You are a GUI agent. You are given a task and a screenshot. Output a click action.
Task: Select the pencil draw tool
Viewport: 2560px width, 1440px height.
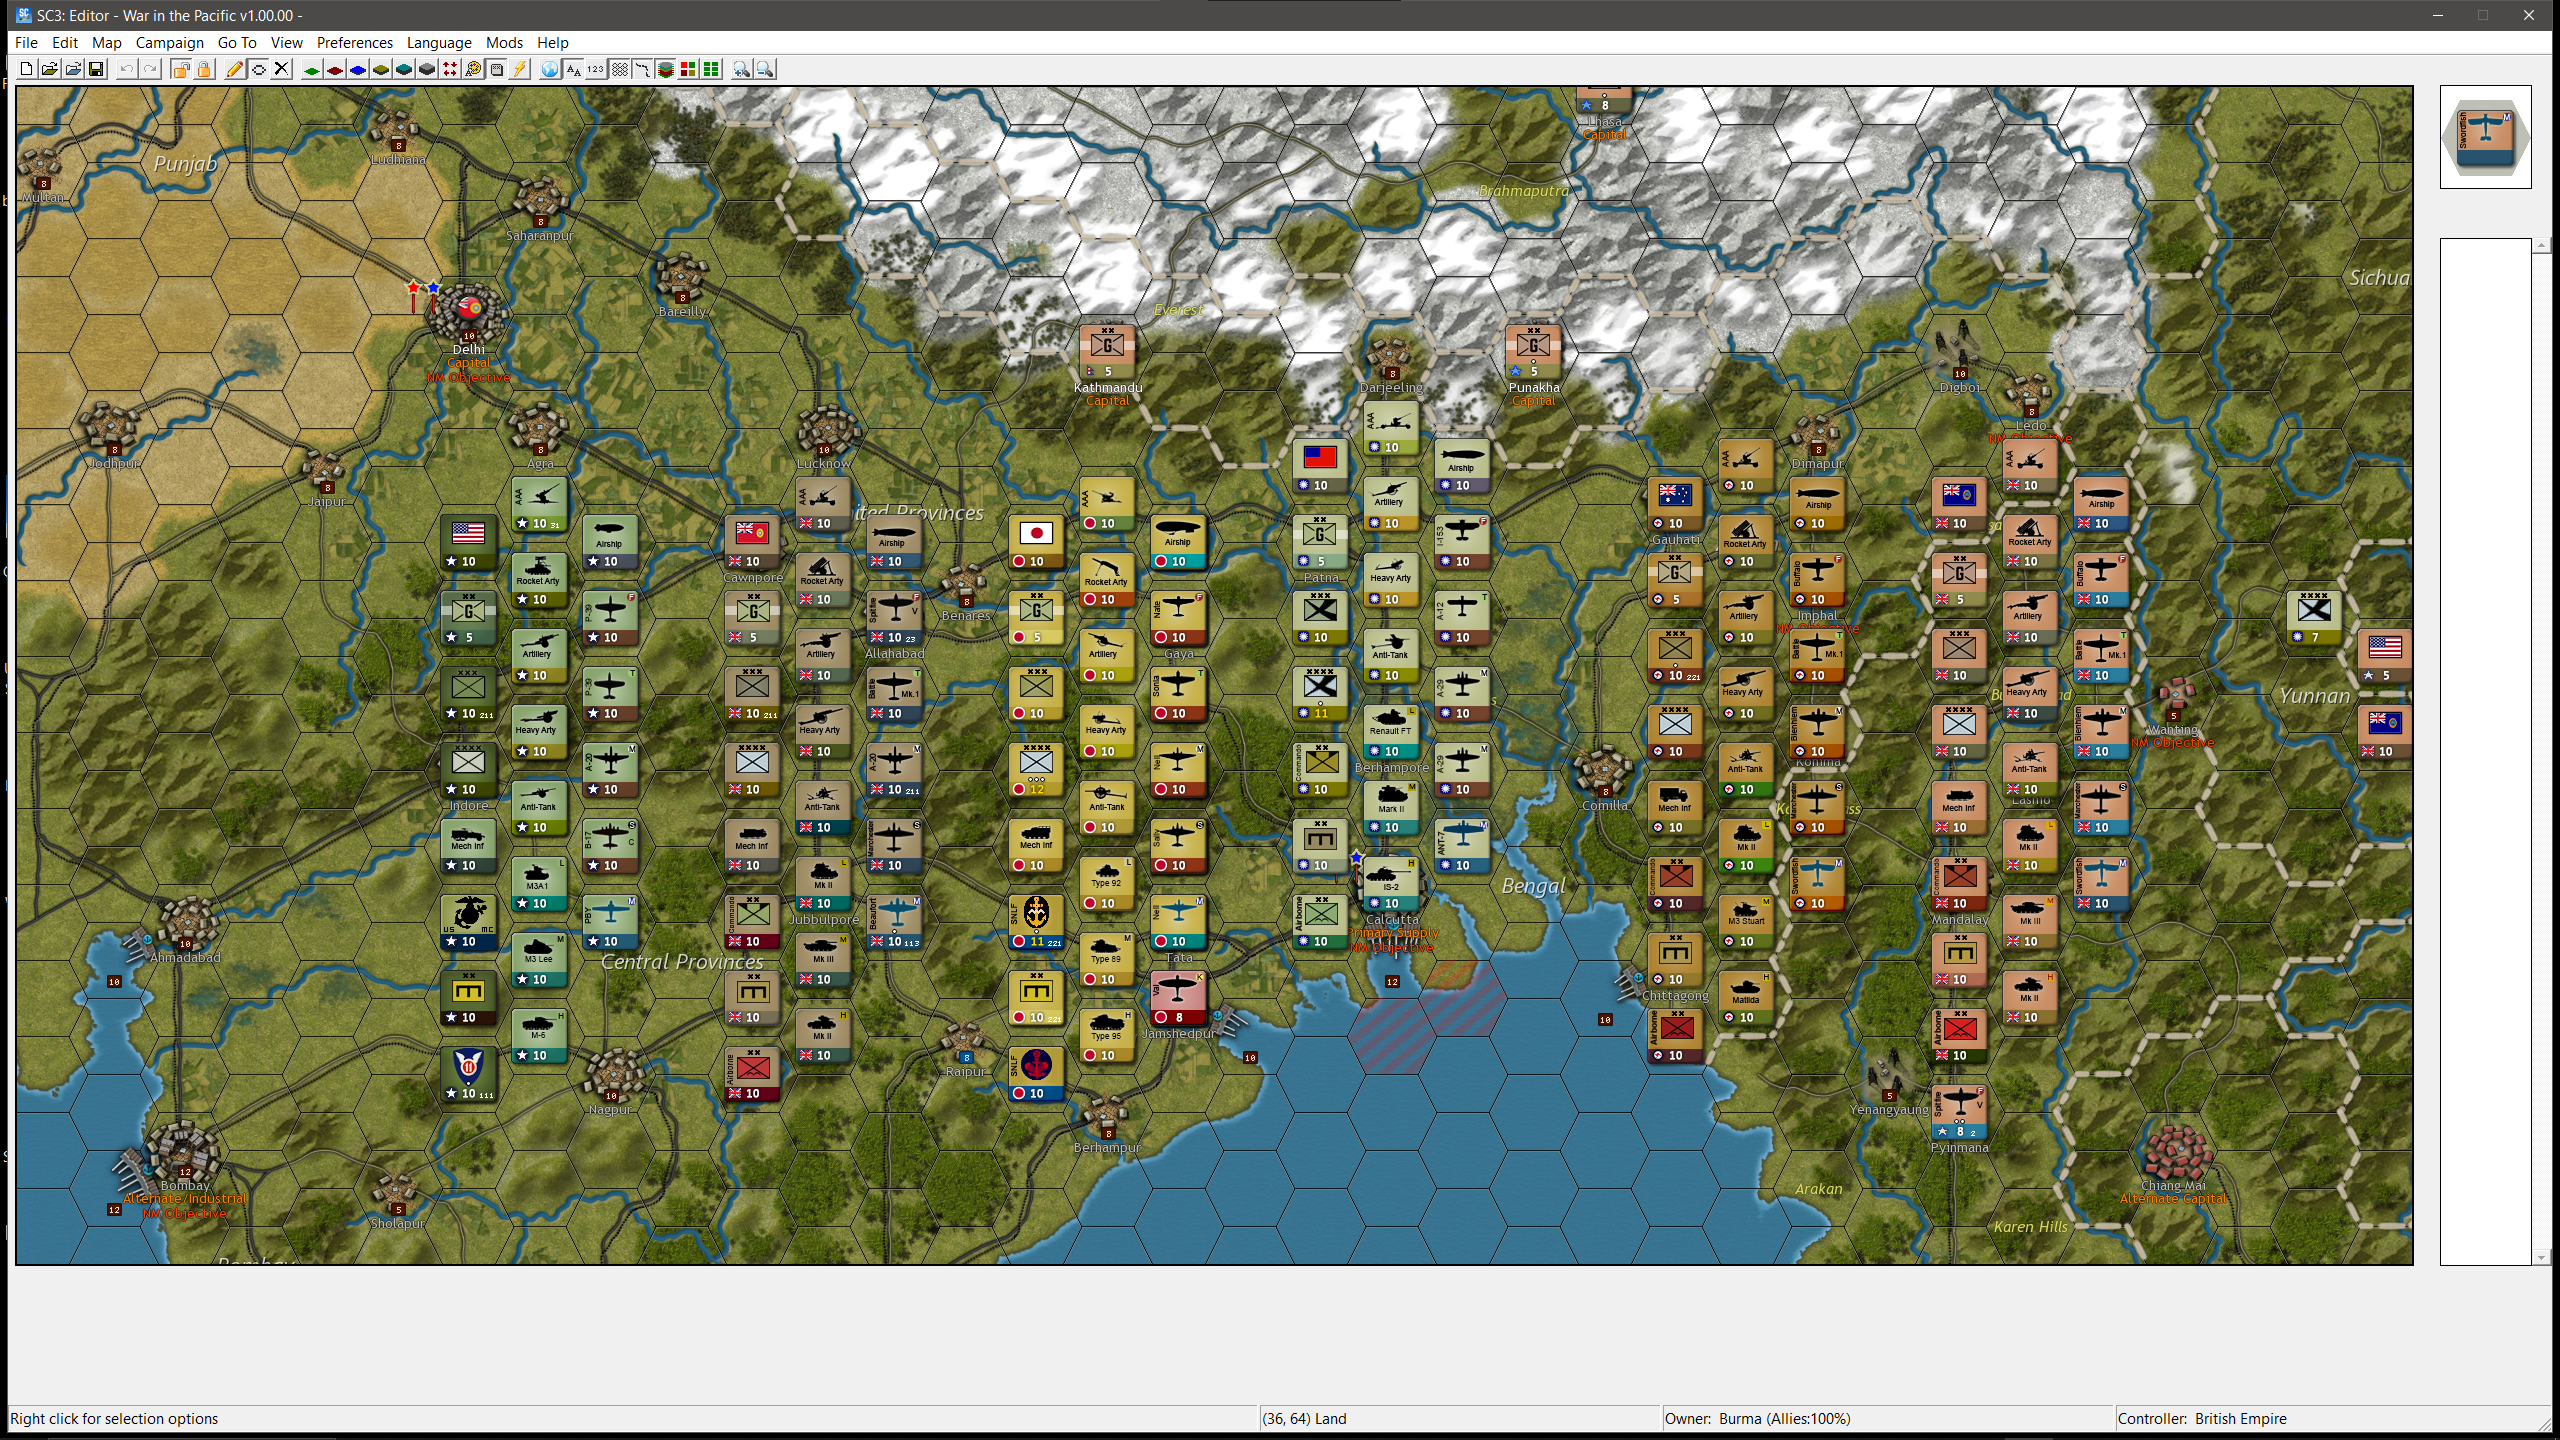tap(234, 69)
